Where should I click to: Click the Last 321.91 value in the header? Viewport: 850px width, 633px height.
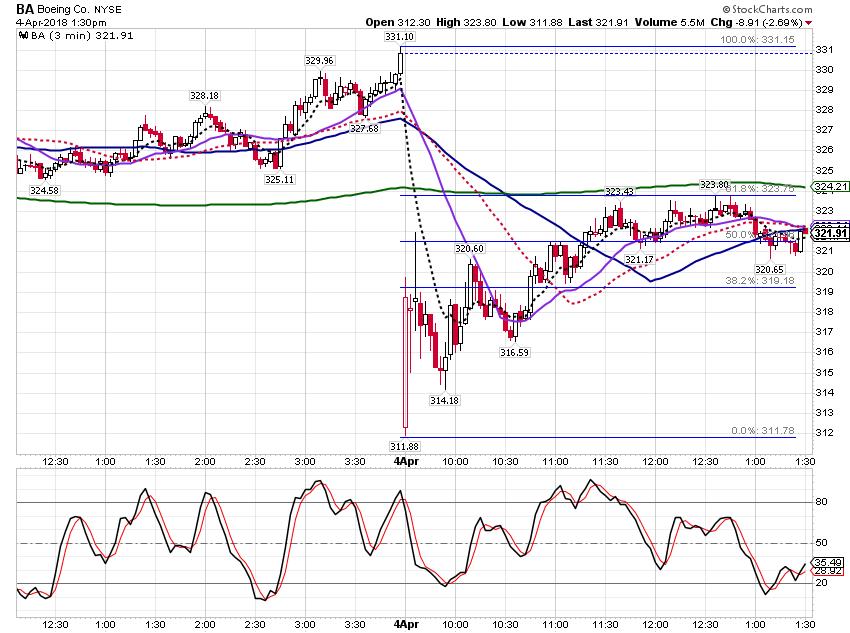pos(598,22)
